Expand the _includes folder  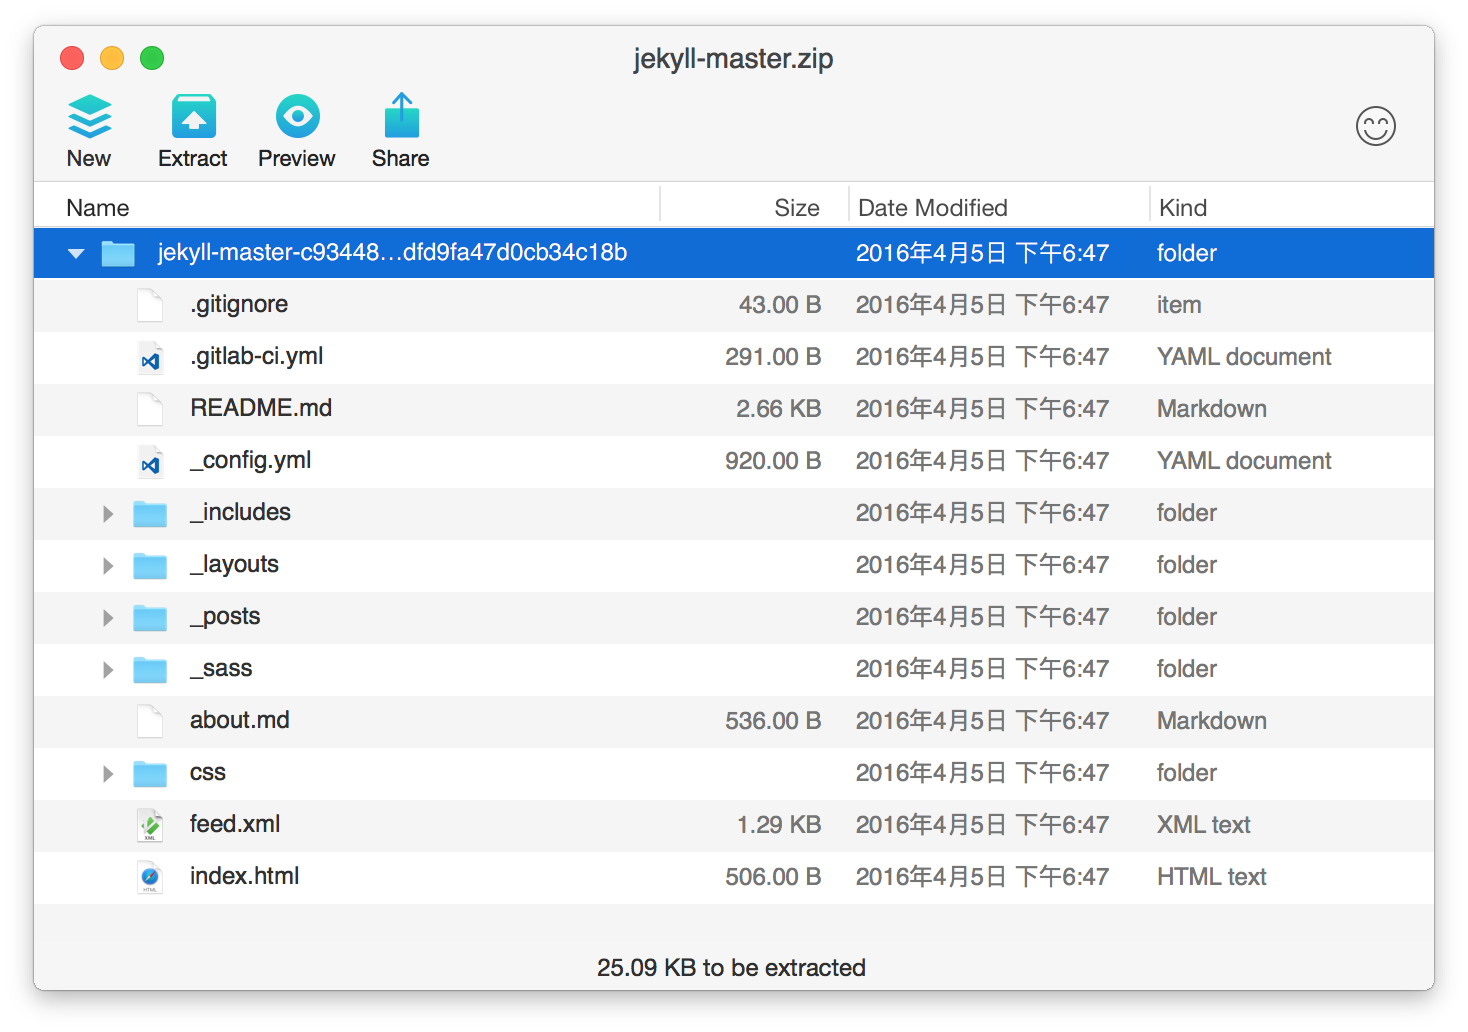point(108,514)
